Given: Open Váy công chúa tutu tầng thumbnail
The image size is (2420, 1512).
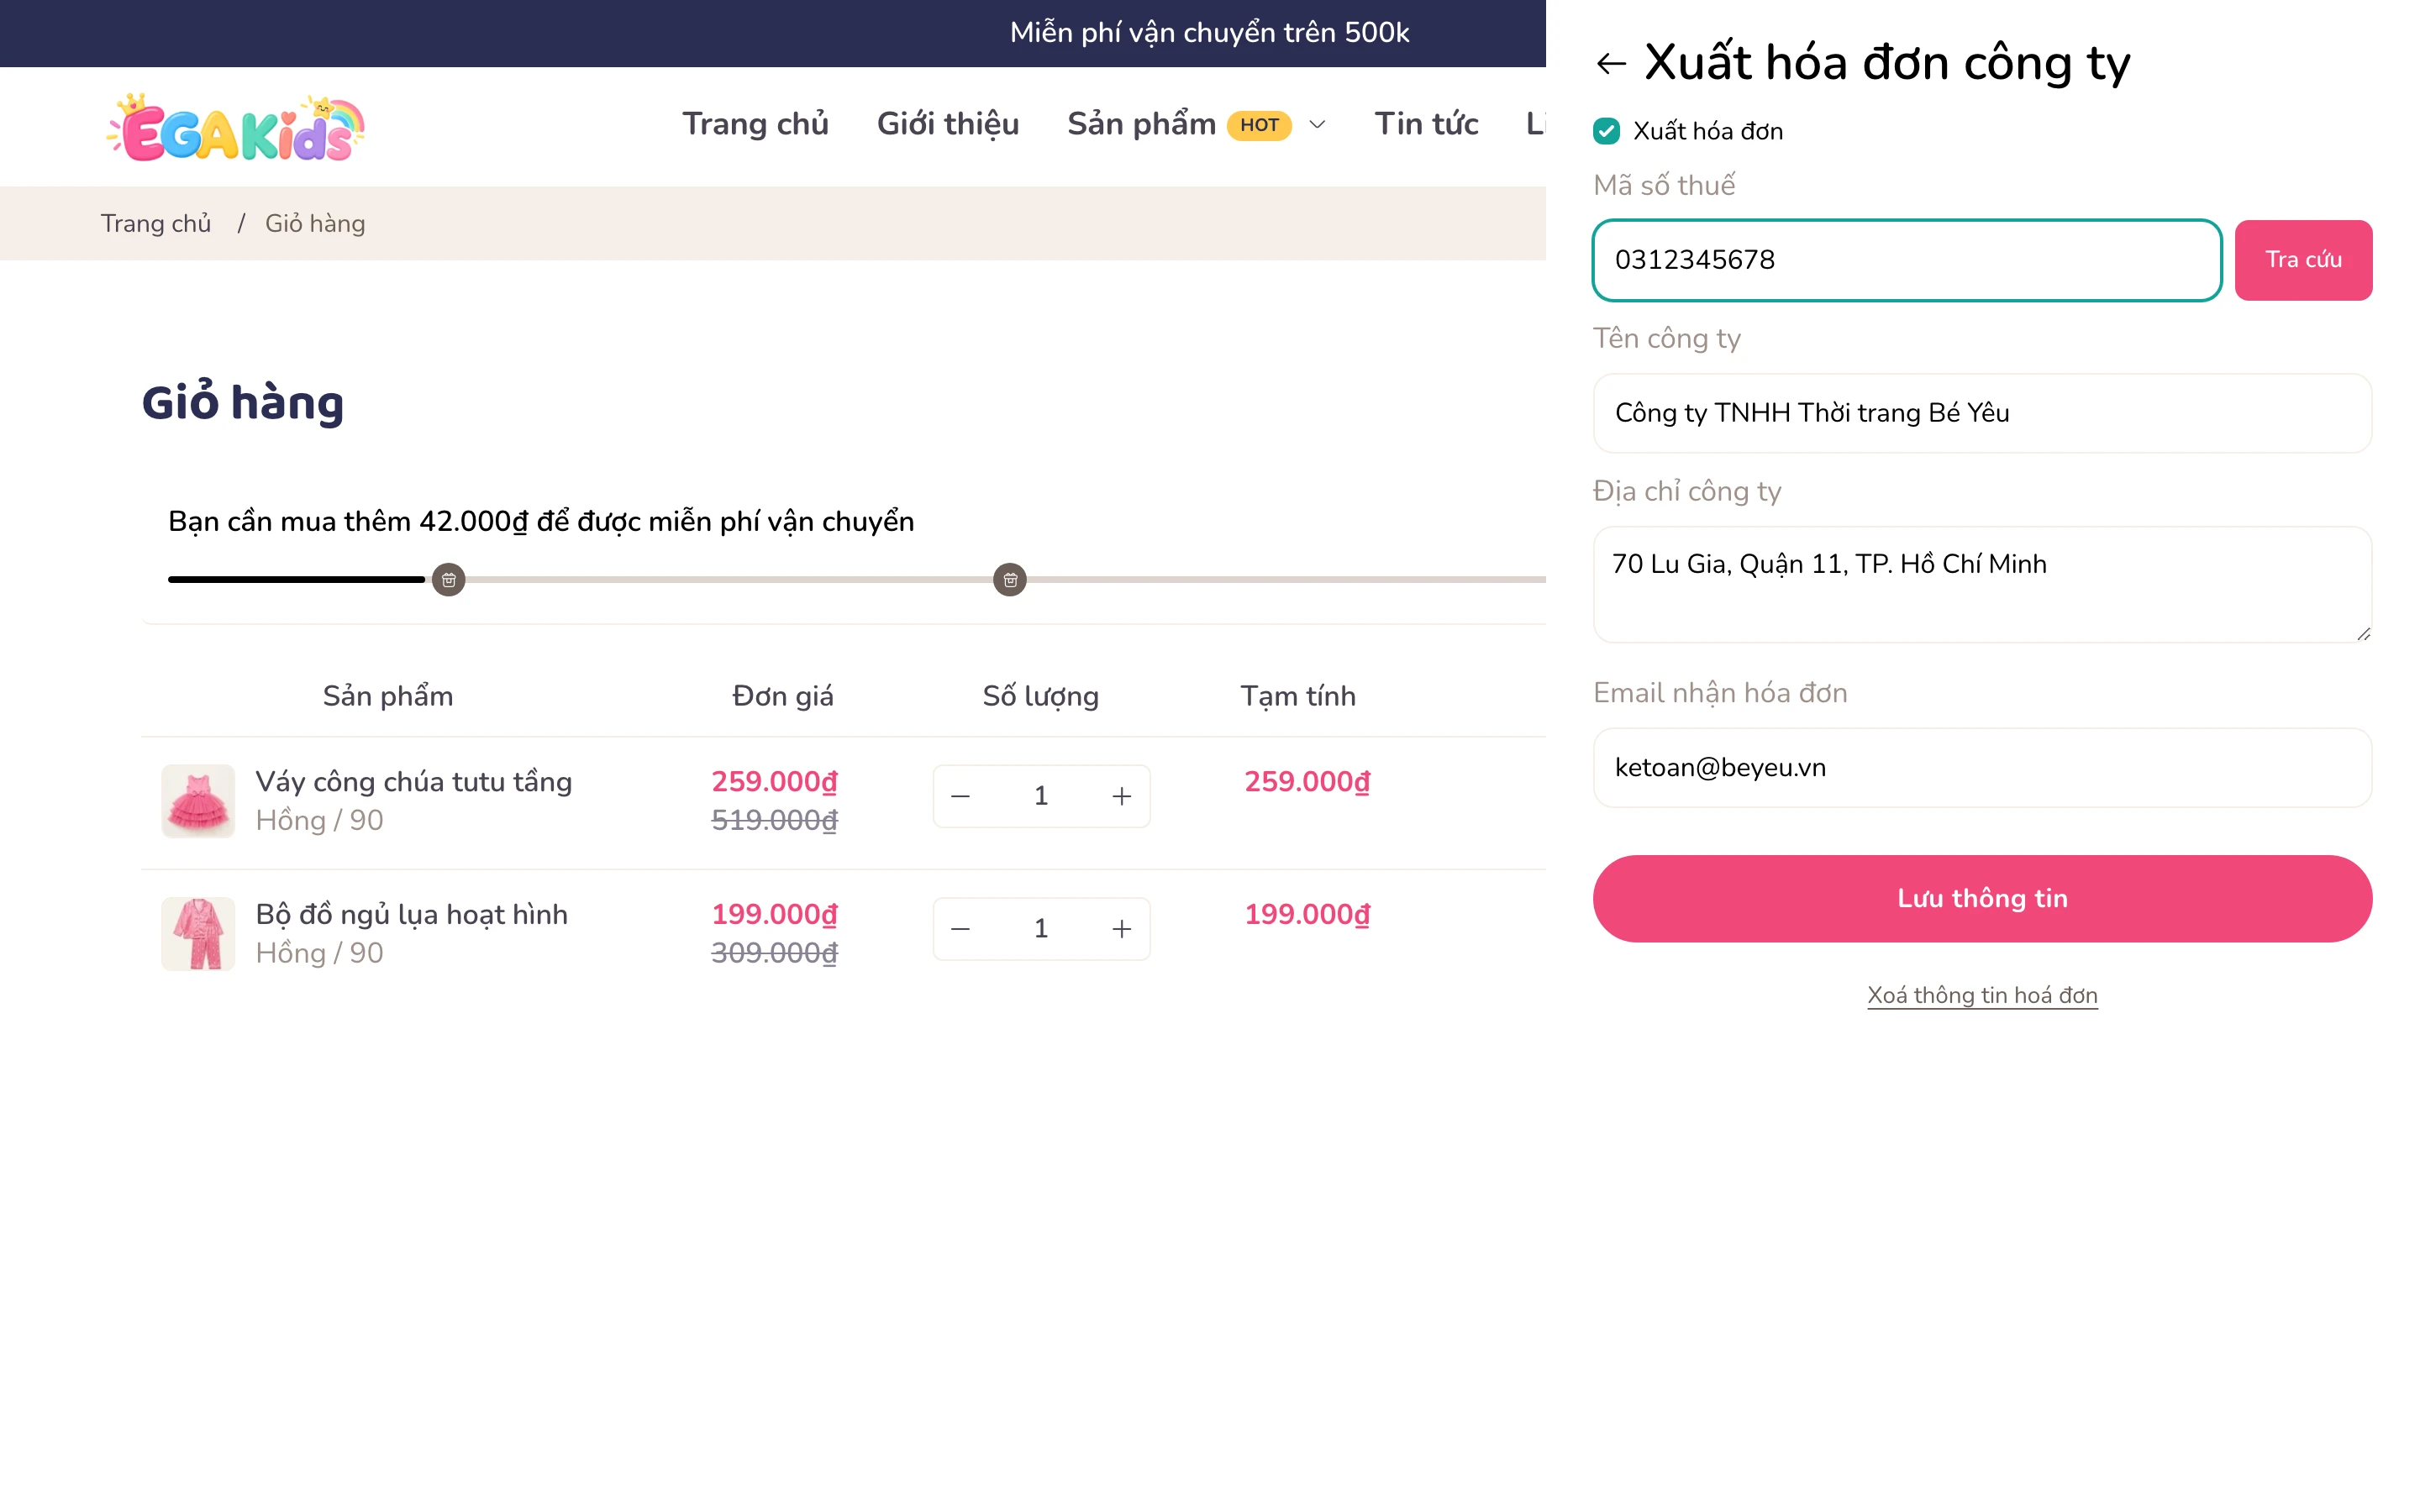Looking at the screenshot, I should (198, 801).
